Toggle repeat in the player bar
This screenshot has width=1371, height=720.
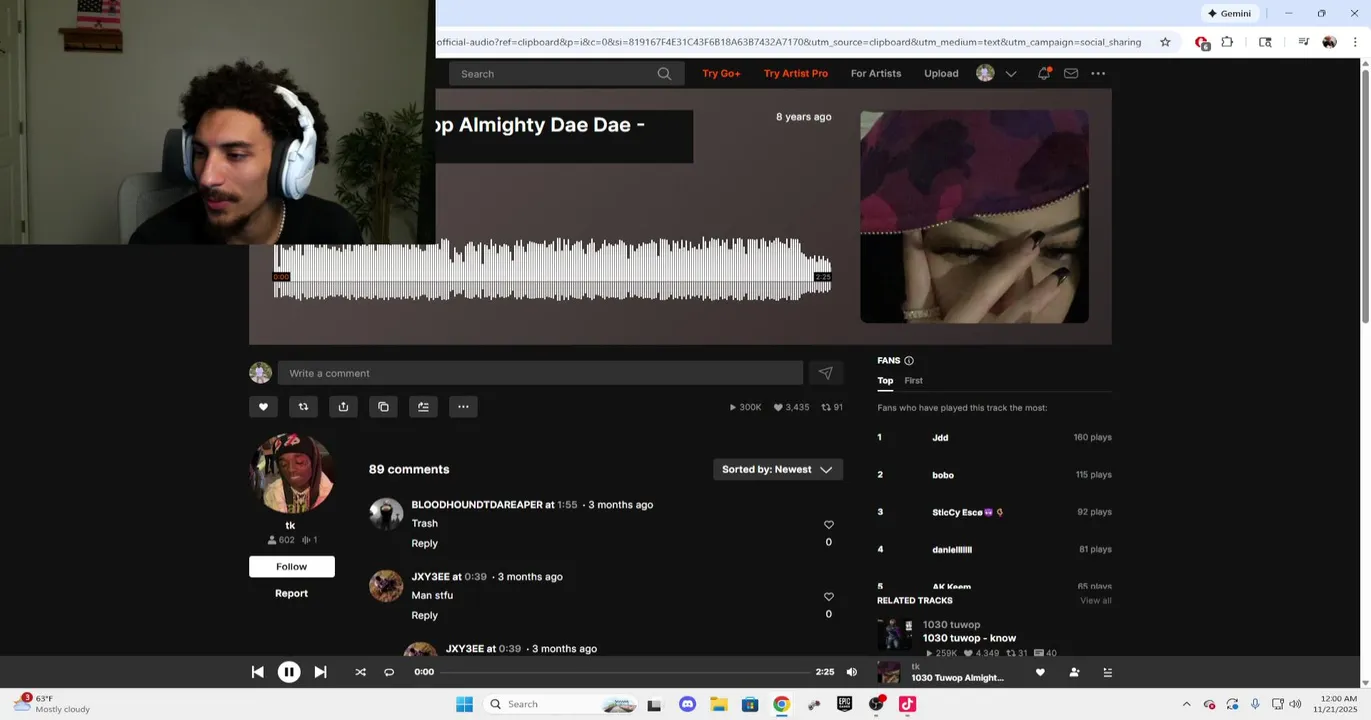[x=389, y=672]
